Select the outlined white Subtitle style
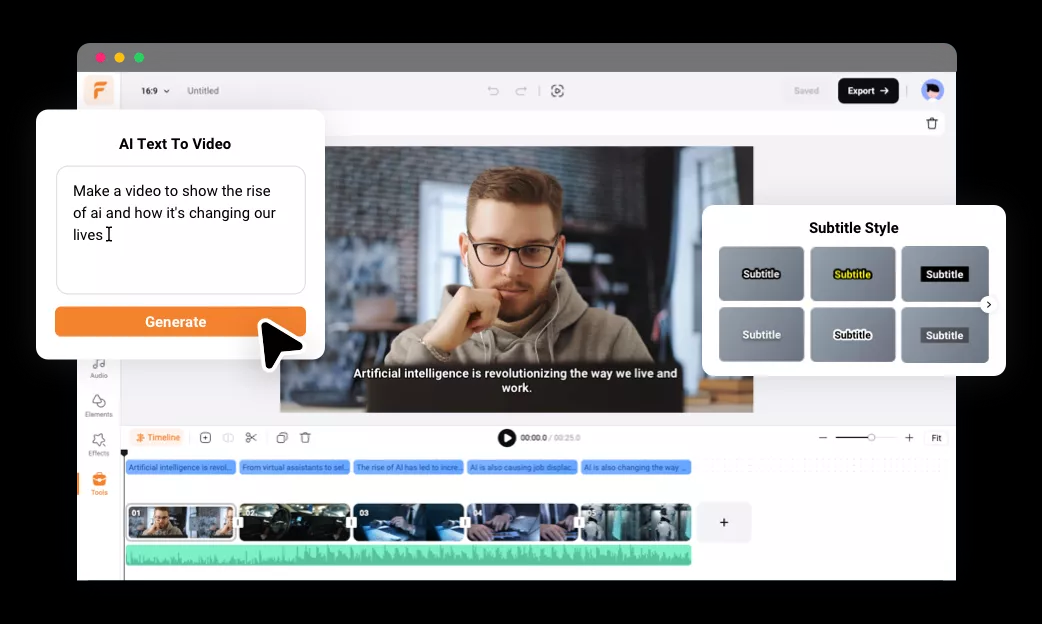This screenshot has height=624, width=1042. click(761, 274)
